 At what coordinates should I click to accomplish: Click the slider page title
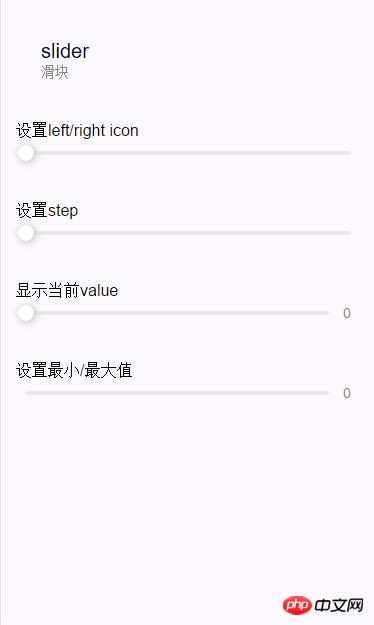click(x=65, y=51)
